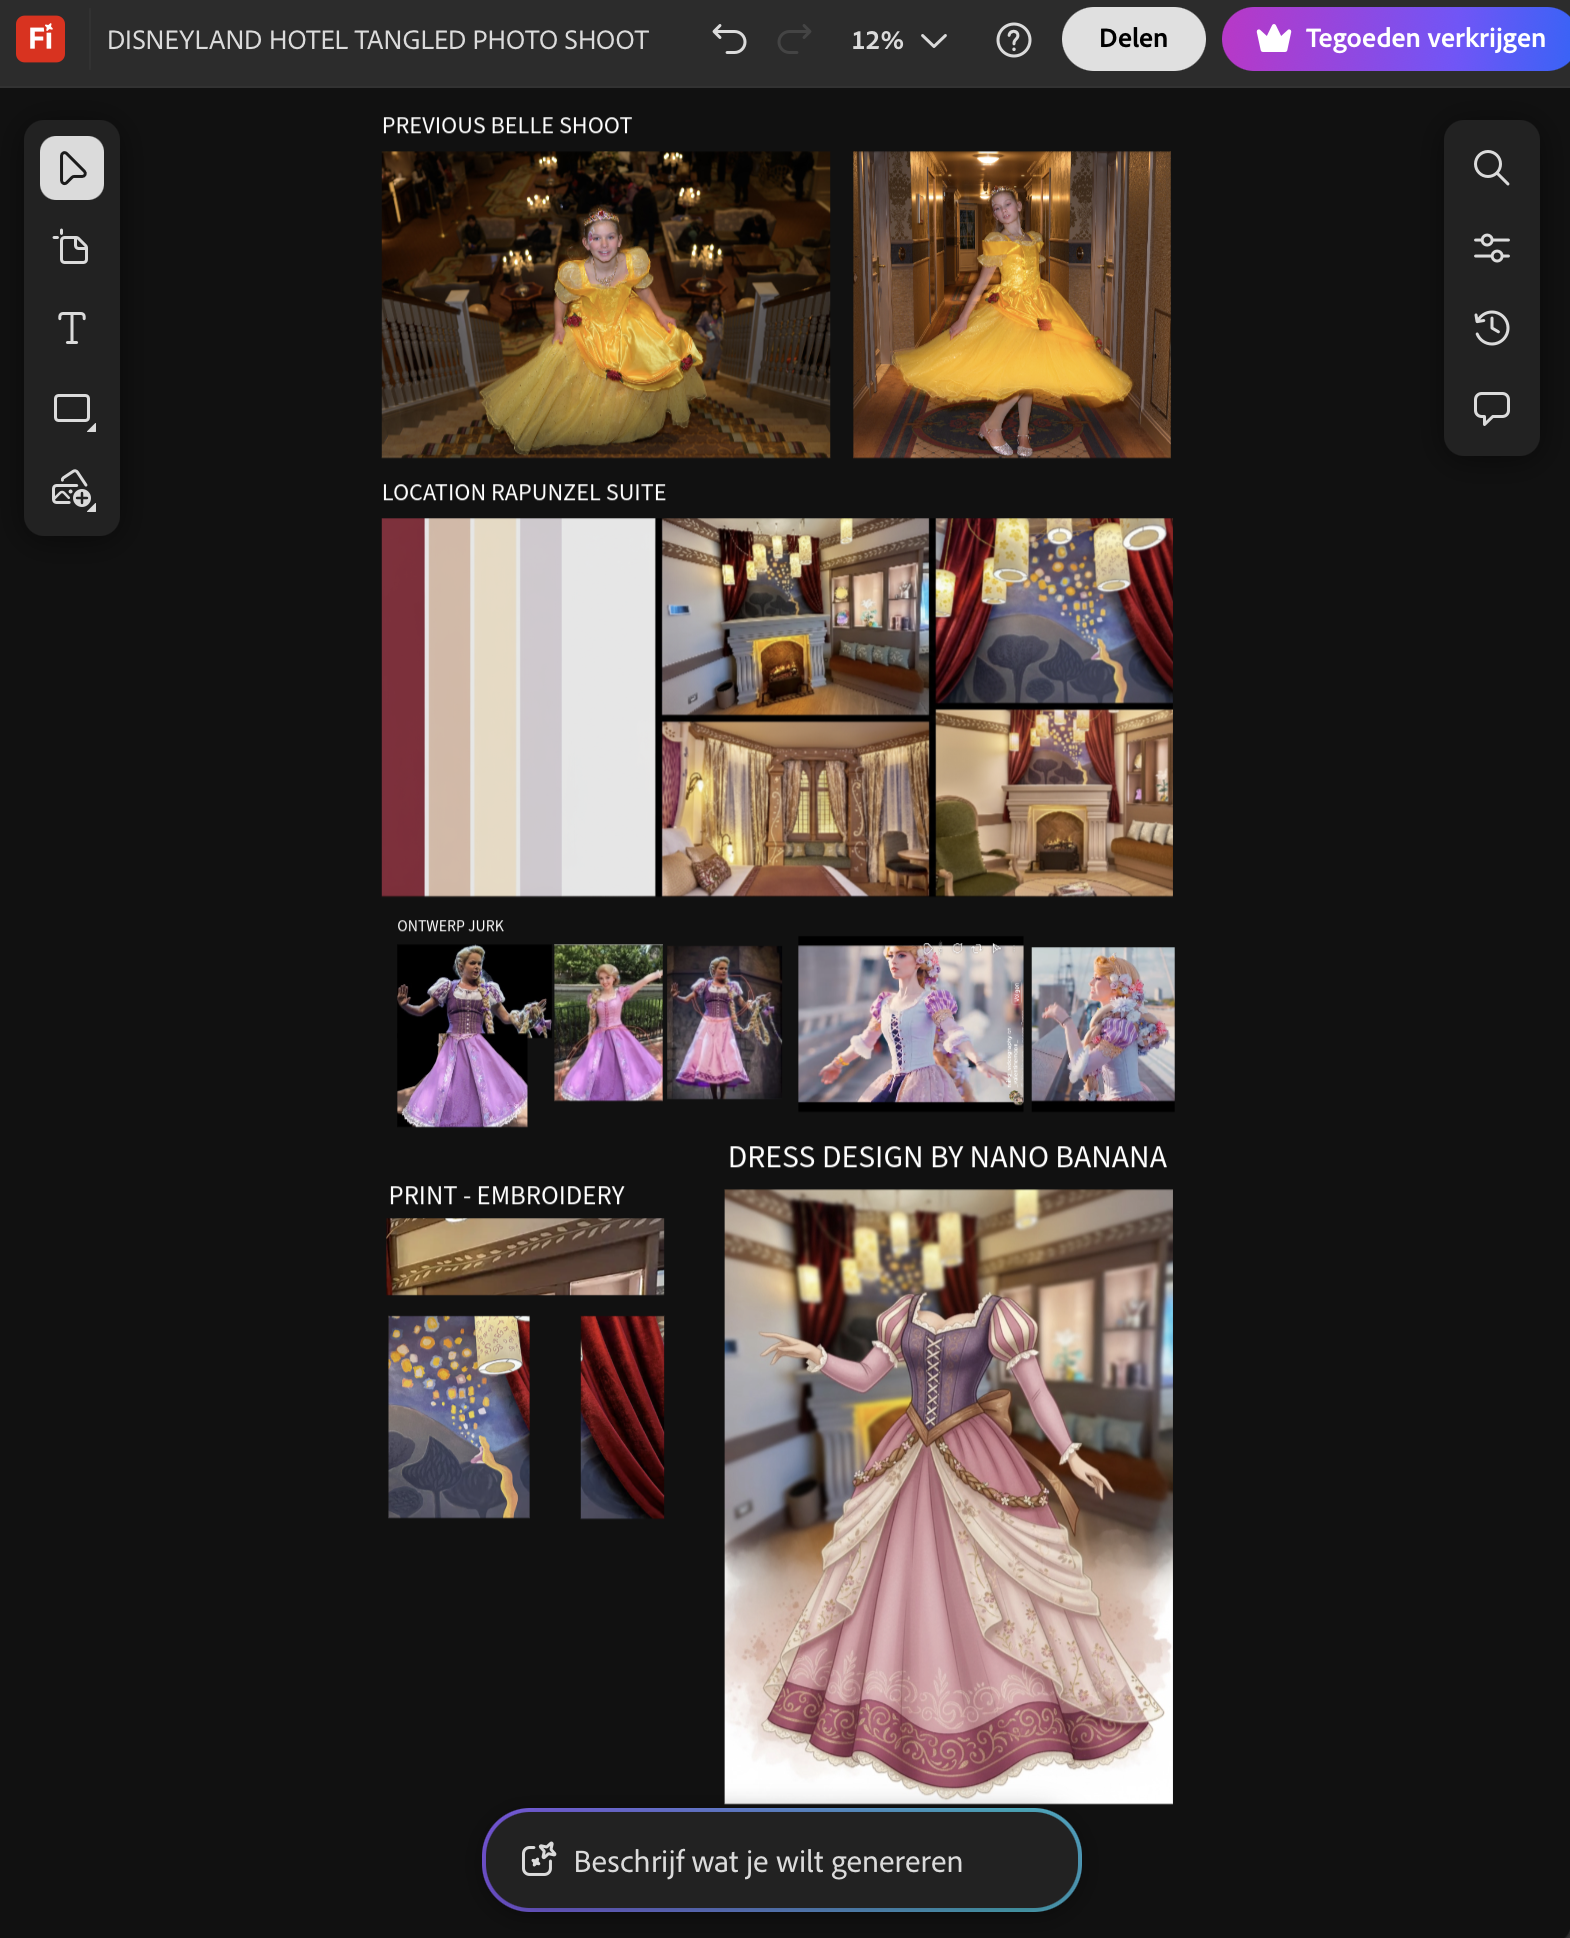Click the off-white palette stripe
This screenshot has height=1938, width=1570.
pyautogui.click(x=608, y=707)
